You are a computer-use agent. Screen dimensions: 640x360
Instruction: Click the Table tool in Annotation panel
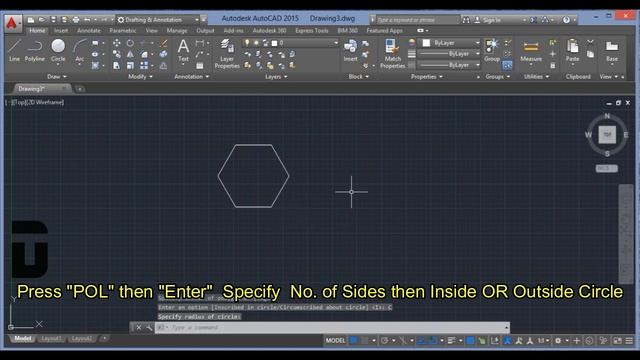[x=200, y=66]
